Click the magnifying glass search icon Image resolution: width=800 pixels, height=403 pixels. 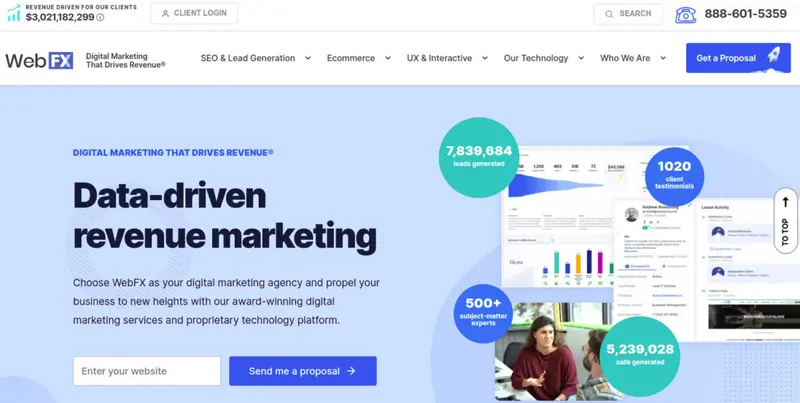[x=609, y=14]
